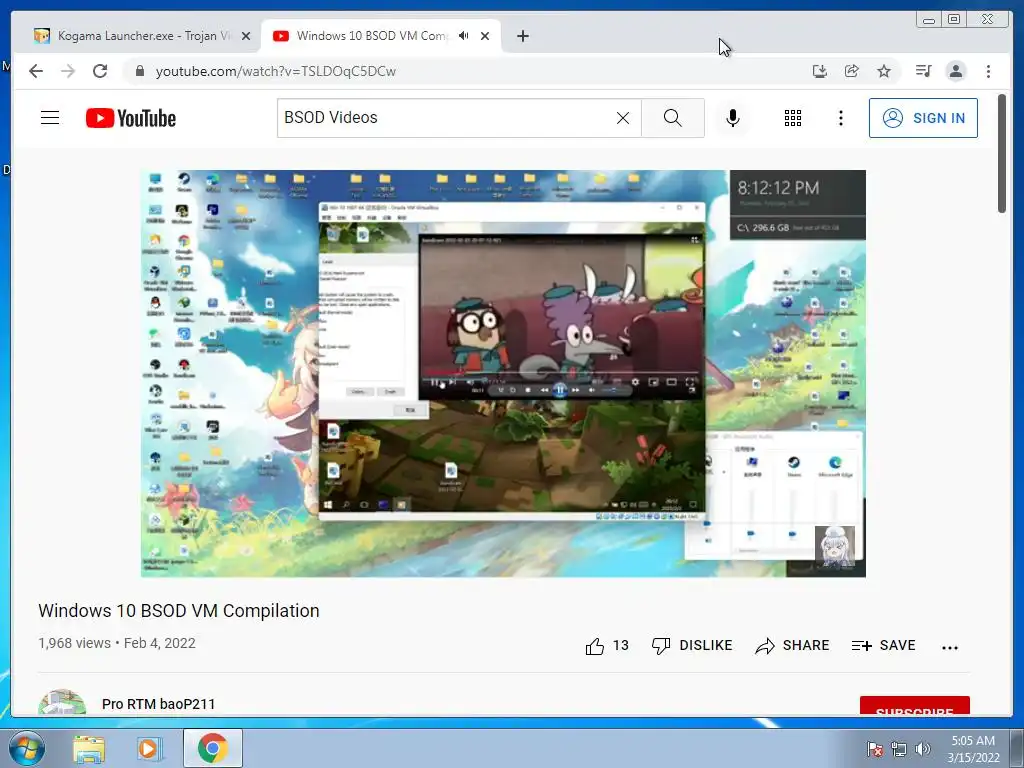Open the volume speaker tray icon
The image size is (1024, 768).
tap(923, 748)
